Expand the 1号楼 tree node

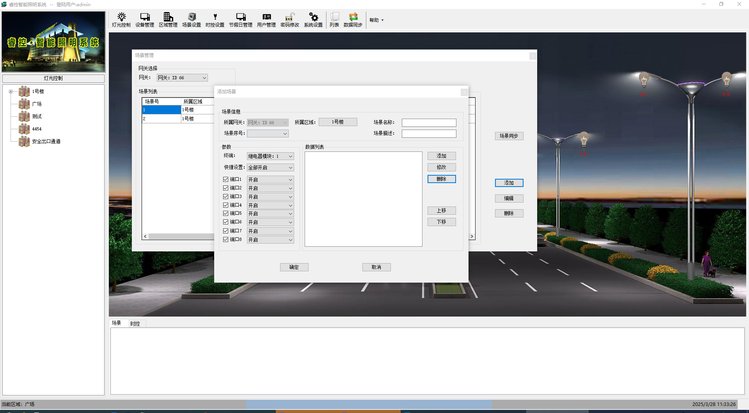10,93
